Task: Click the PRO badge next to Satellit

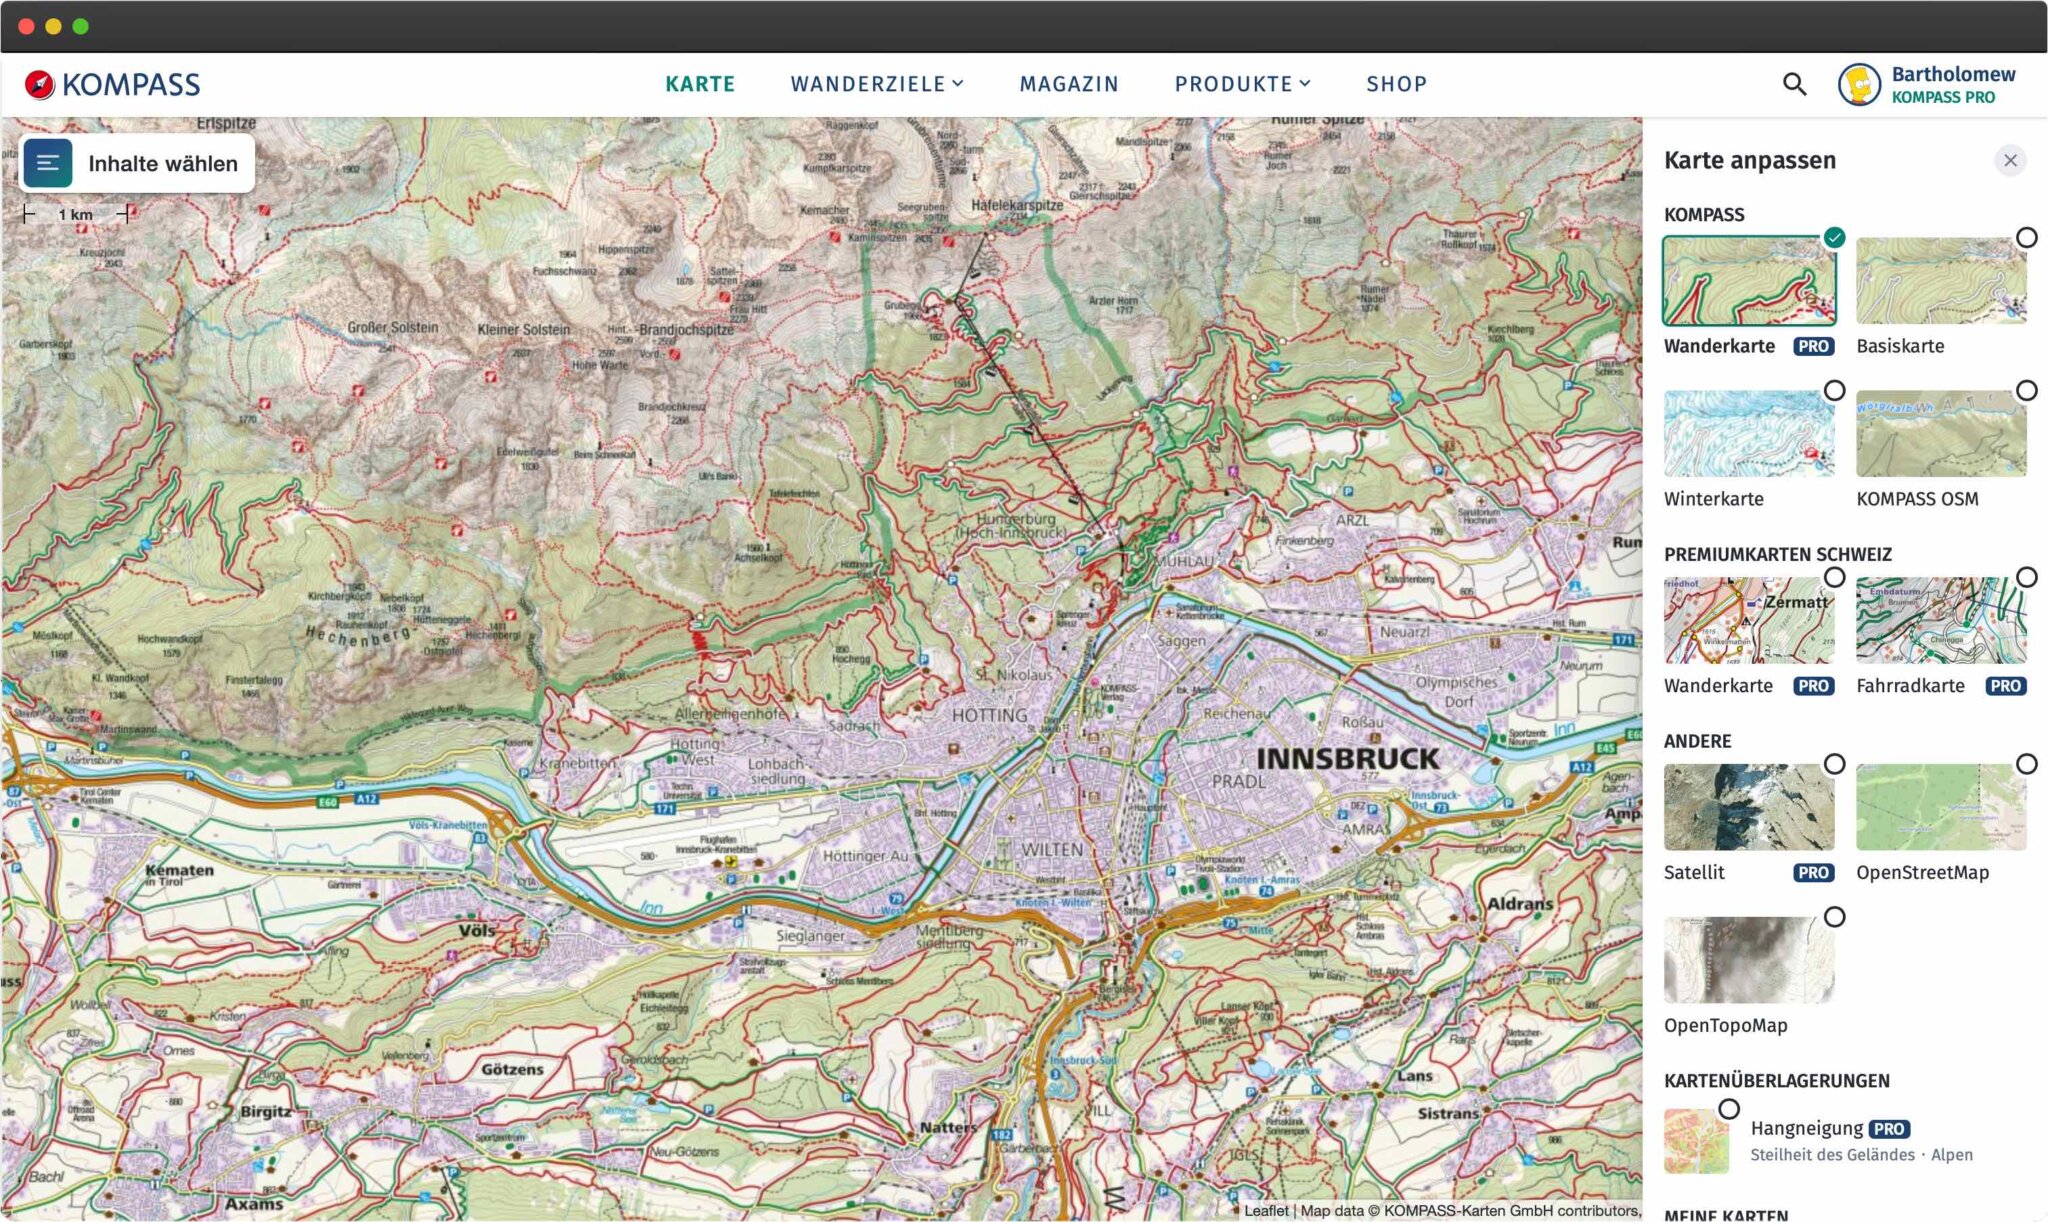Action: [1813, 872]
